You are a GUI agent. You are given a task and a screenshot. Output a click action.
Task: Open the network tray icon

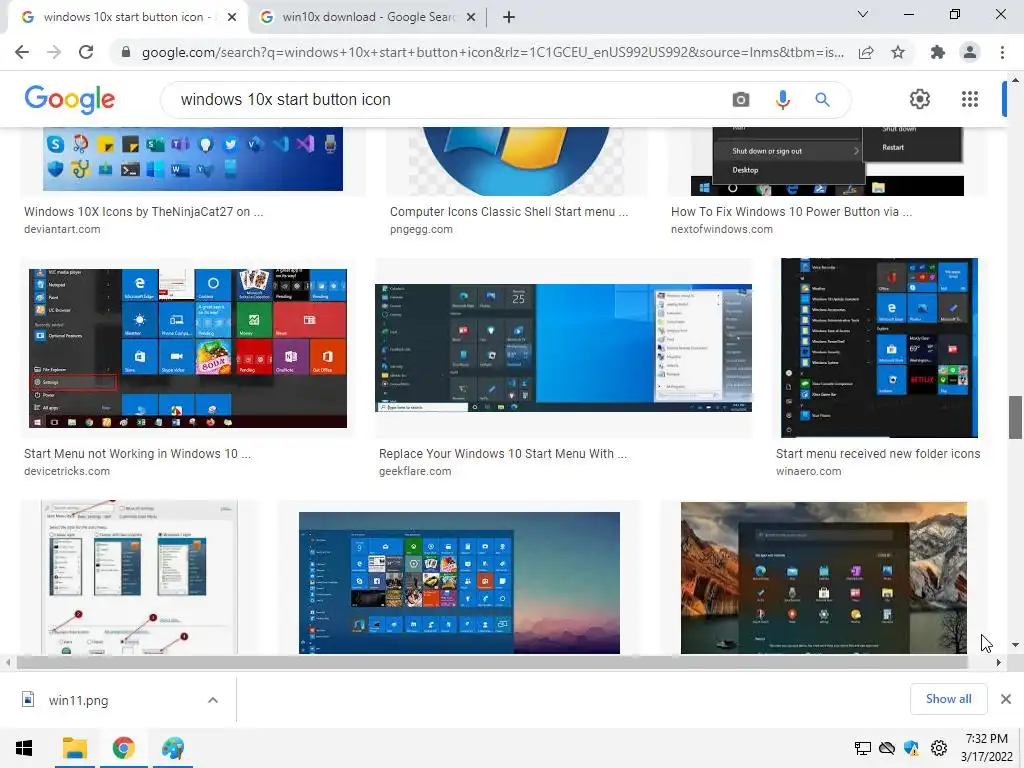pos(863,748)
